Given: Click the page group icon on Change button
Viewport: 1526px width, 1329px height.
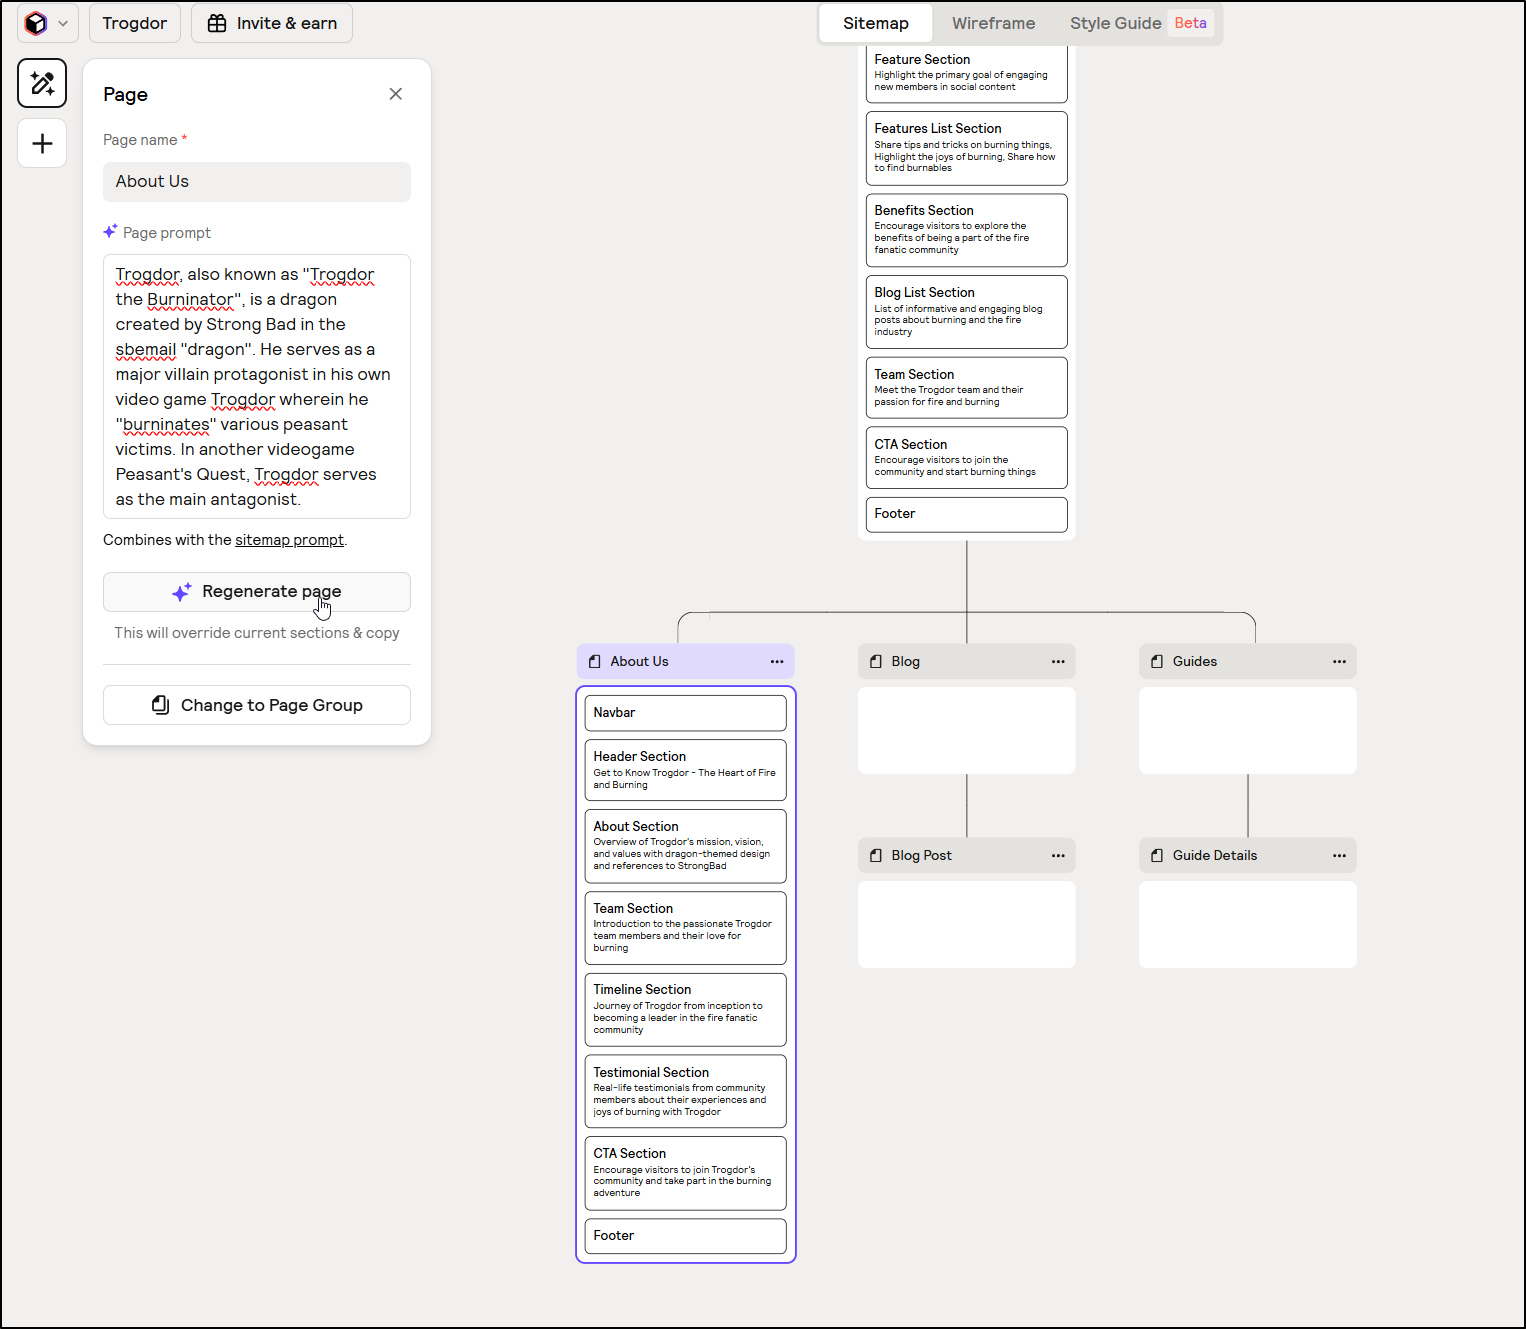Looking at the screenshot, I should 160,705.
